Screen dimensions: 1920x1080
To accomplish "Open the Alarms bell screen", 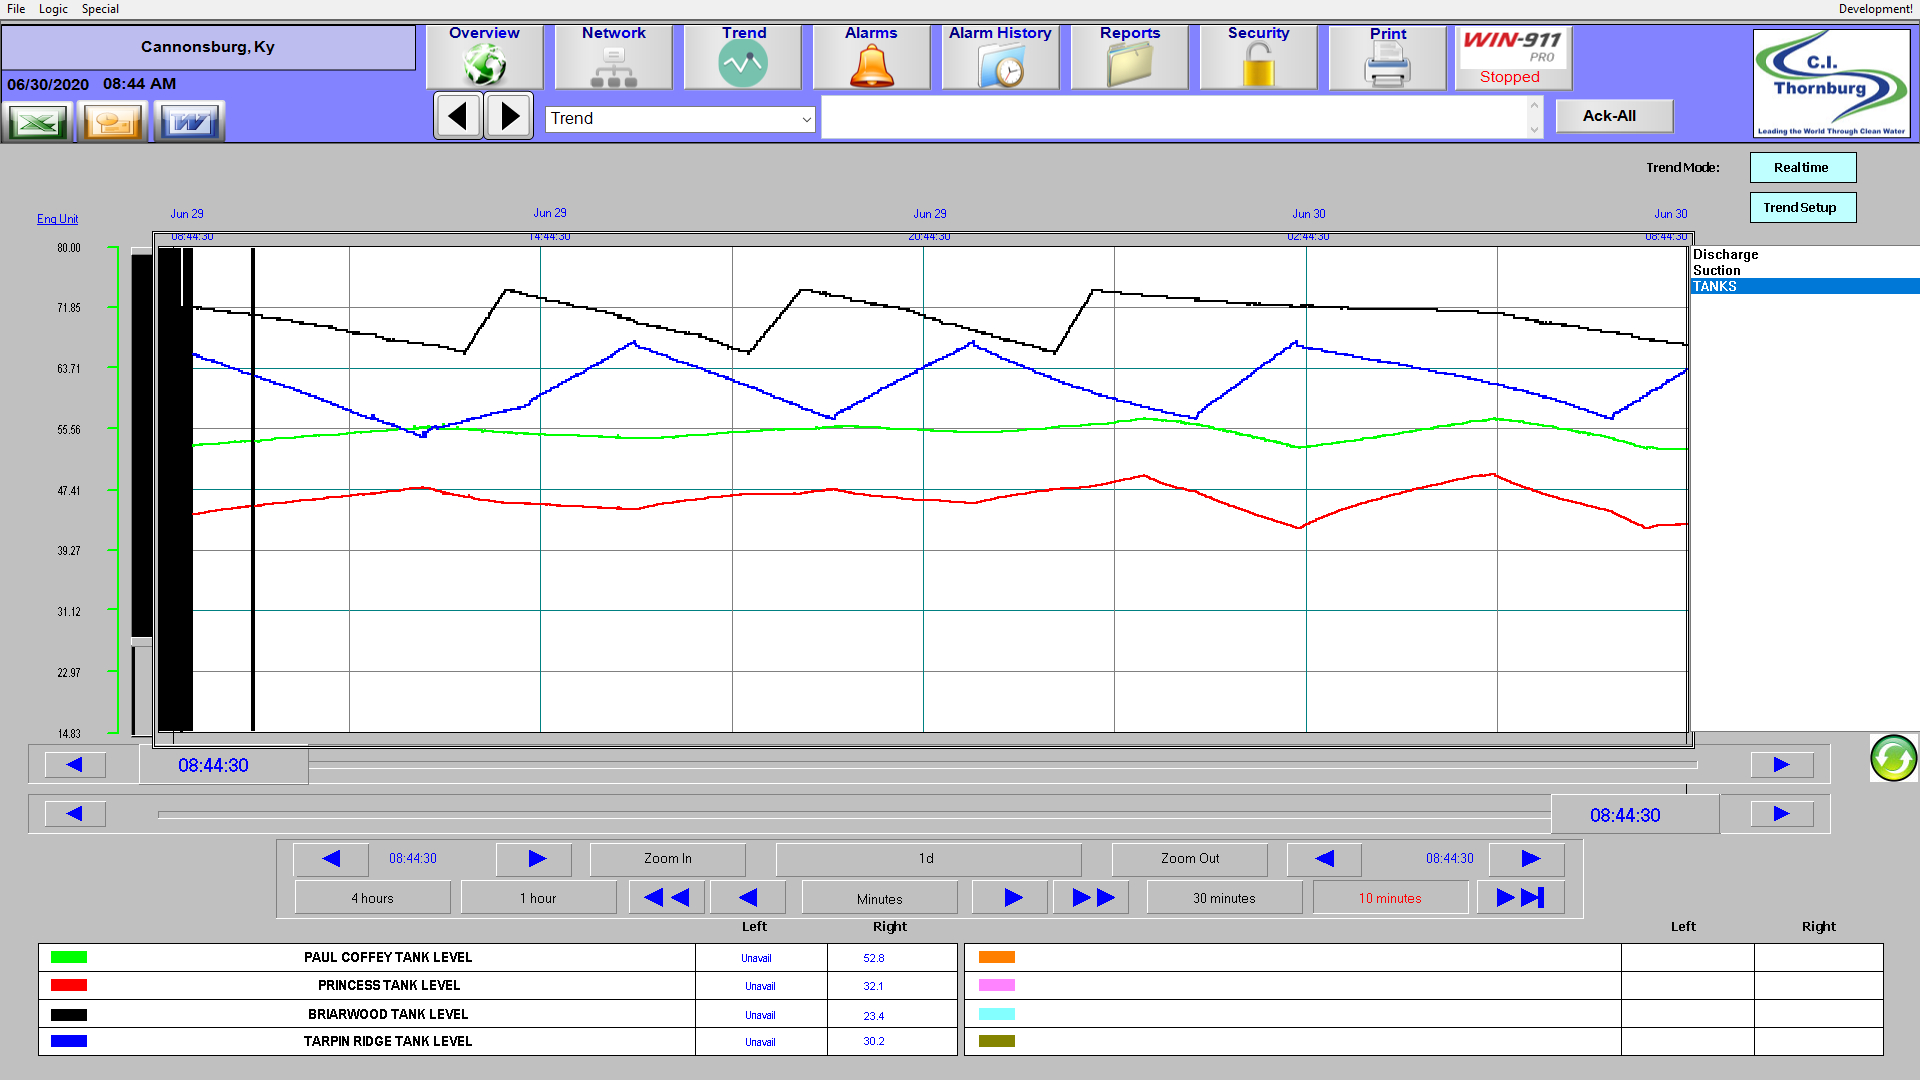I will pos(872,57).
